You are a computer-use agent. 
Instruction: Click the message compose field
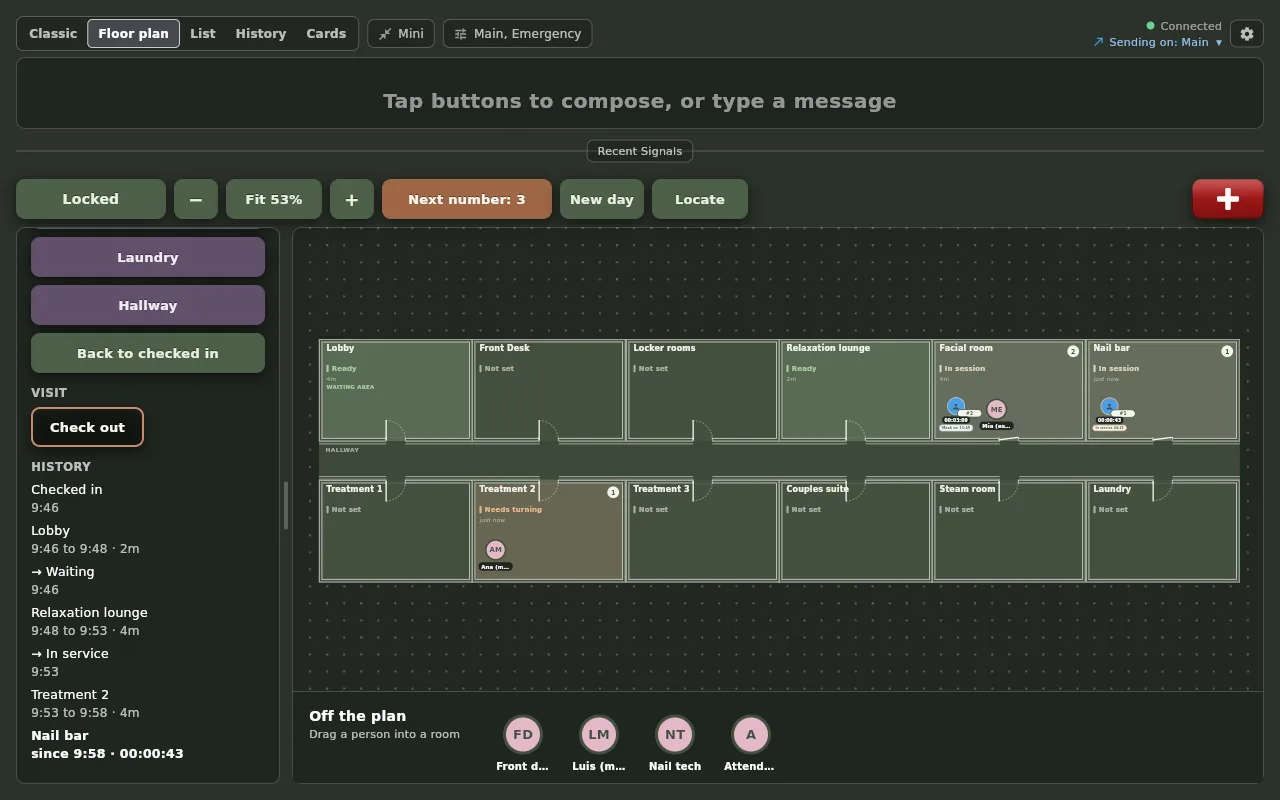[640, 93]
